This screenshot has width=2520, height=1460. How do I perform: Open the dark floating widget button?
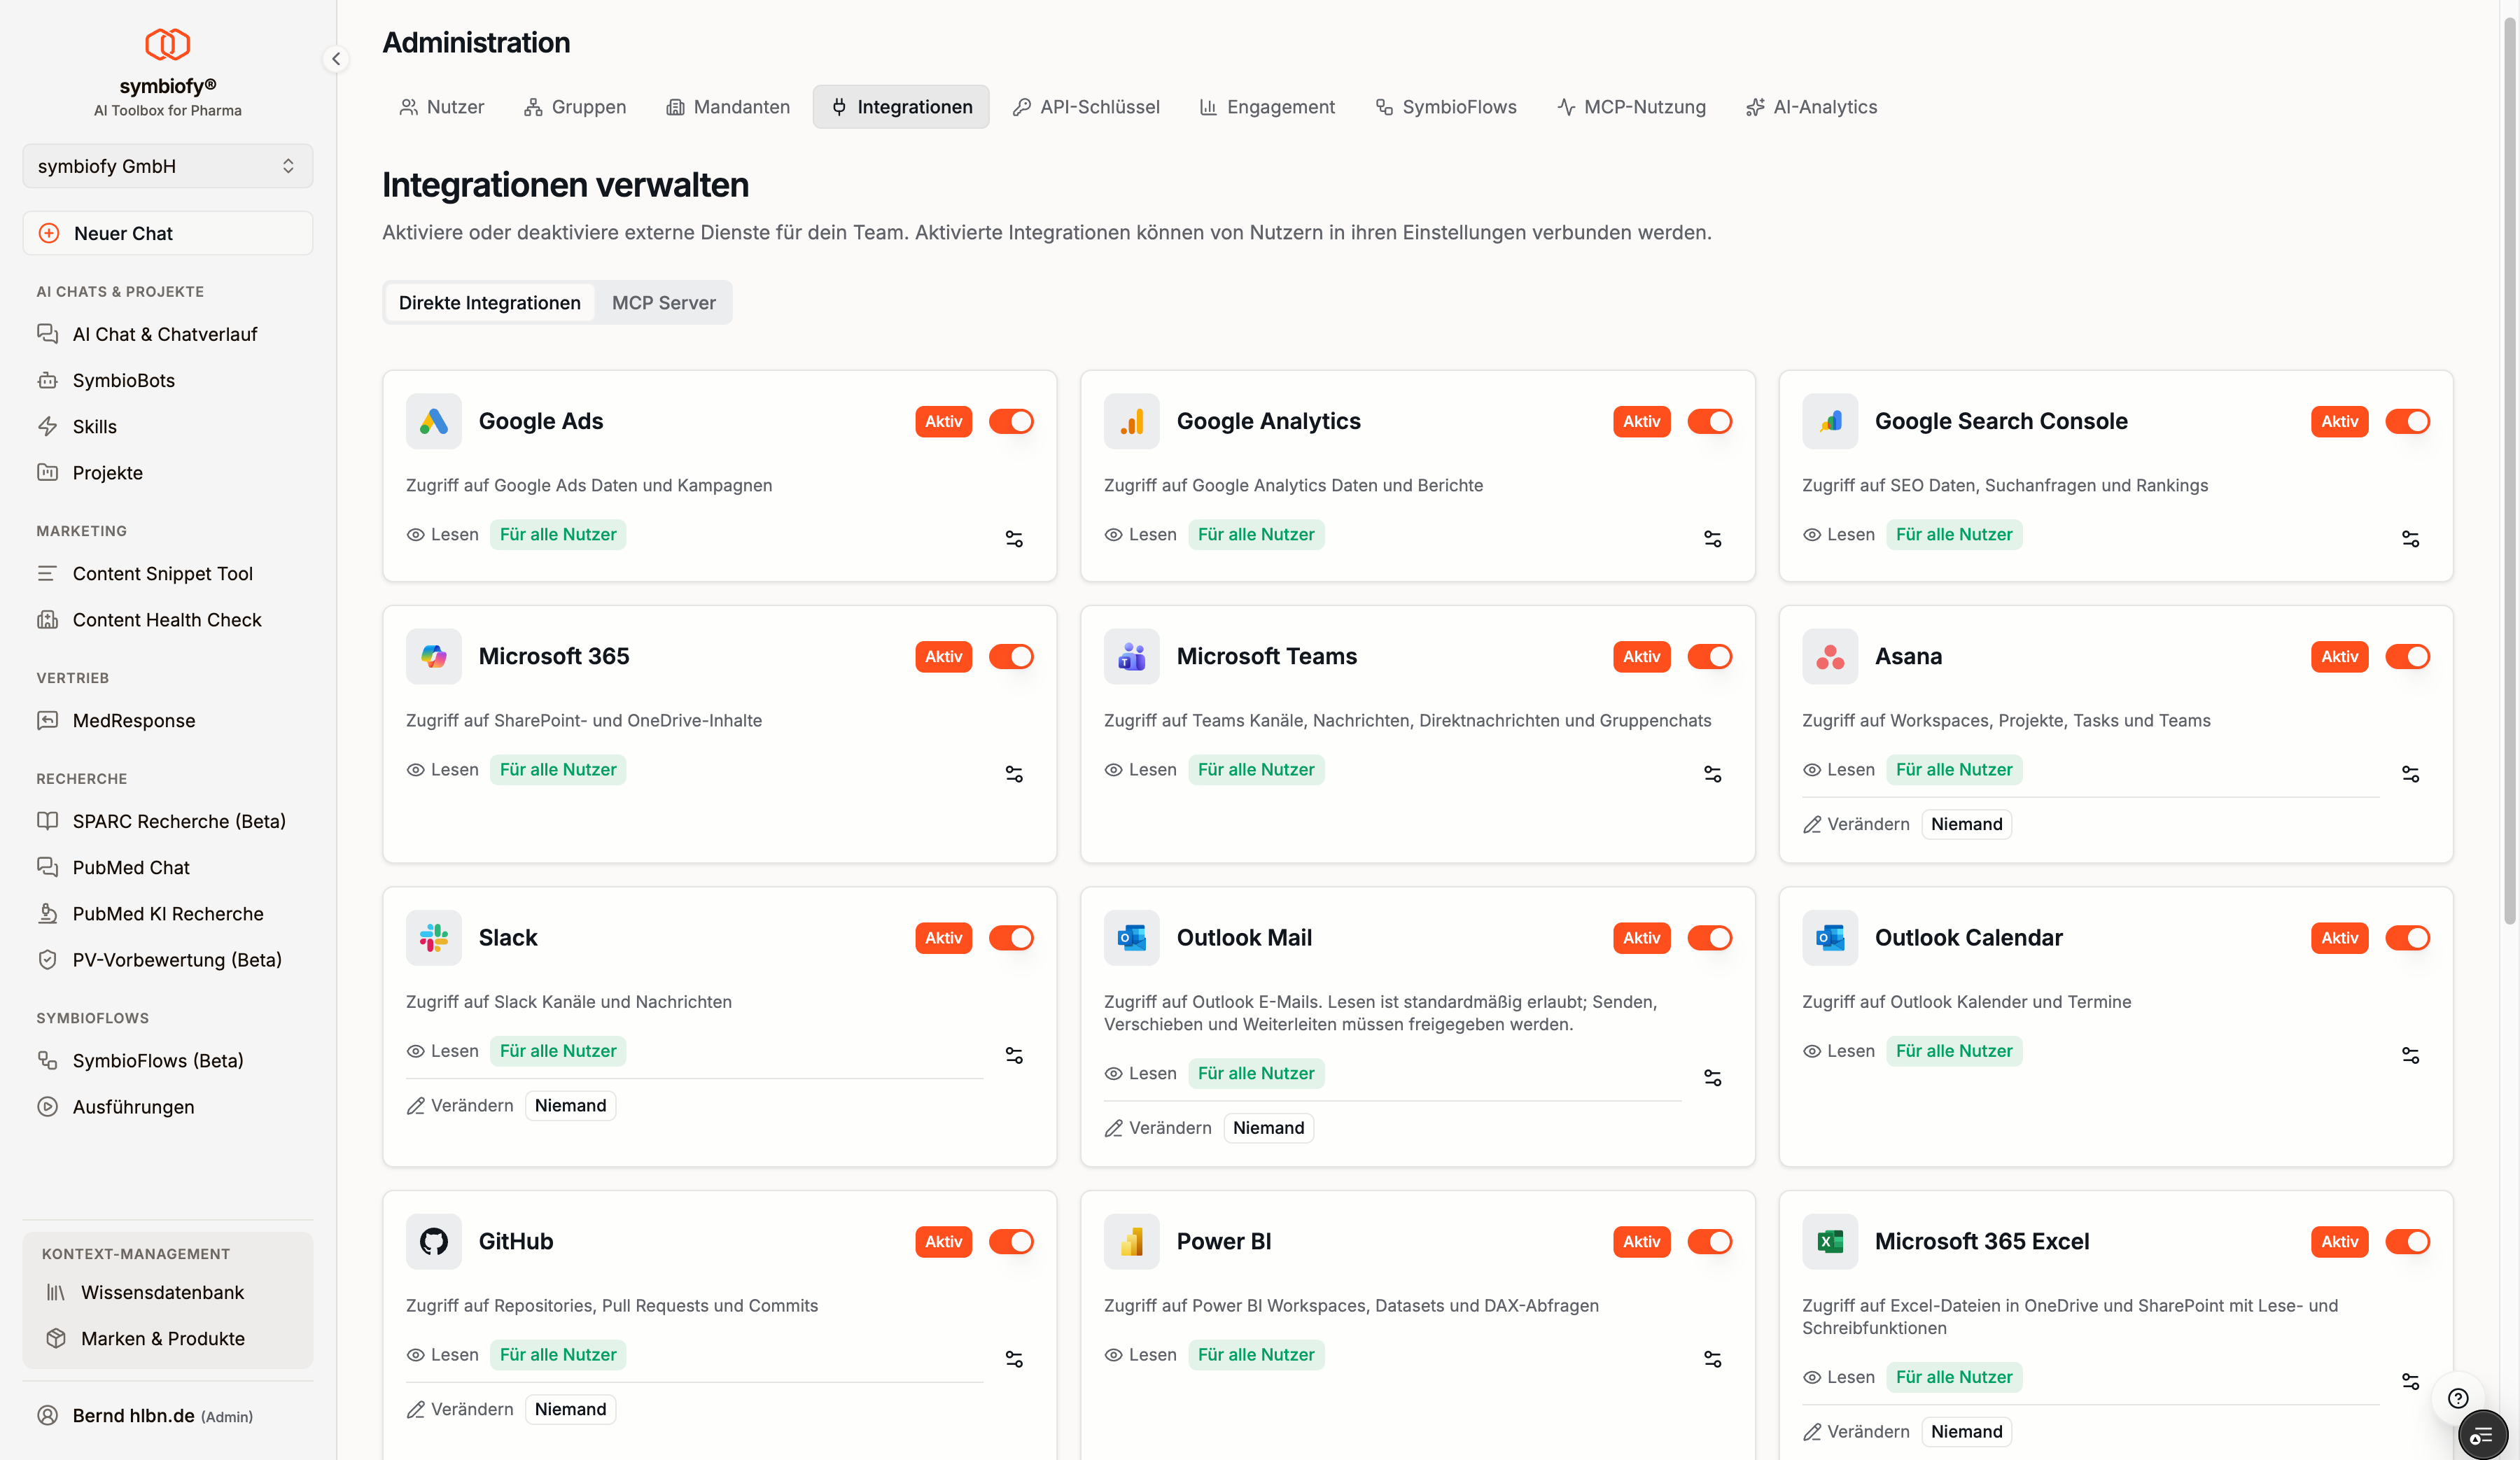(x=2482, y=1436)
